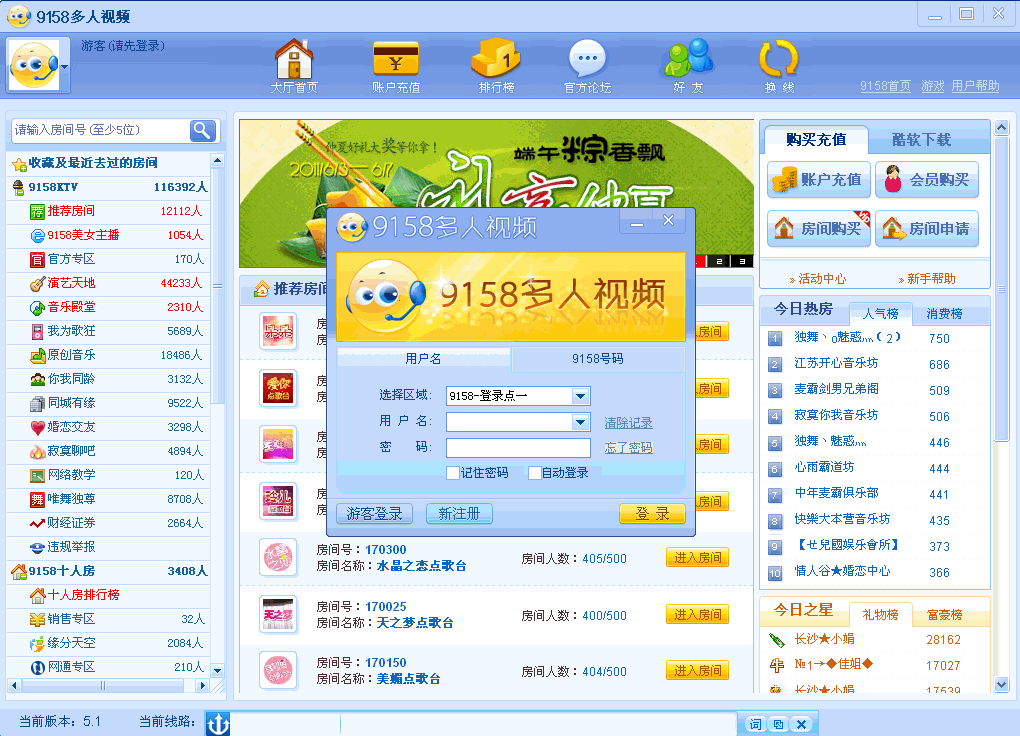Click the 美媚点歌台 room thumbnail

point(278,670)
